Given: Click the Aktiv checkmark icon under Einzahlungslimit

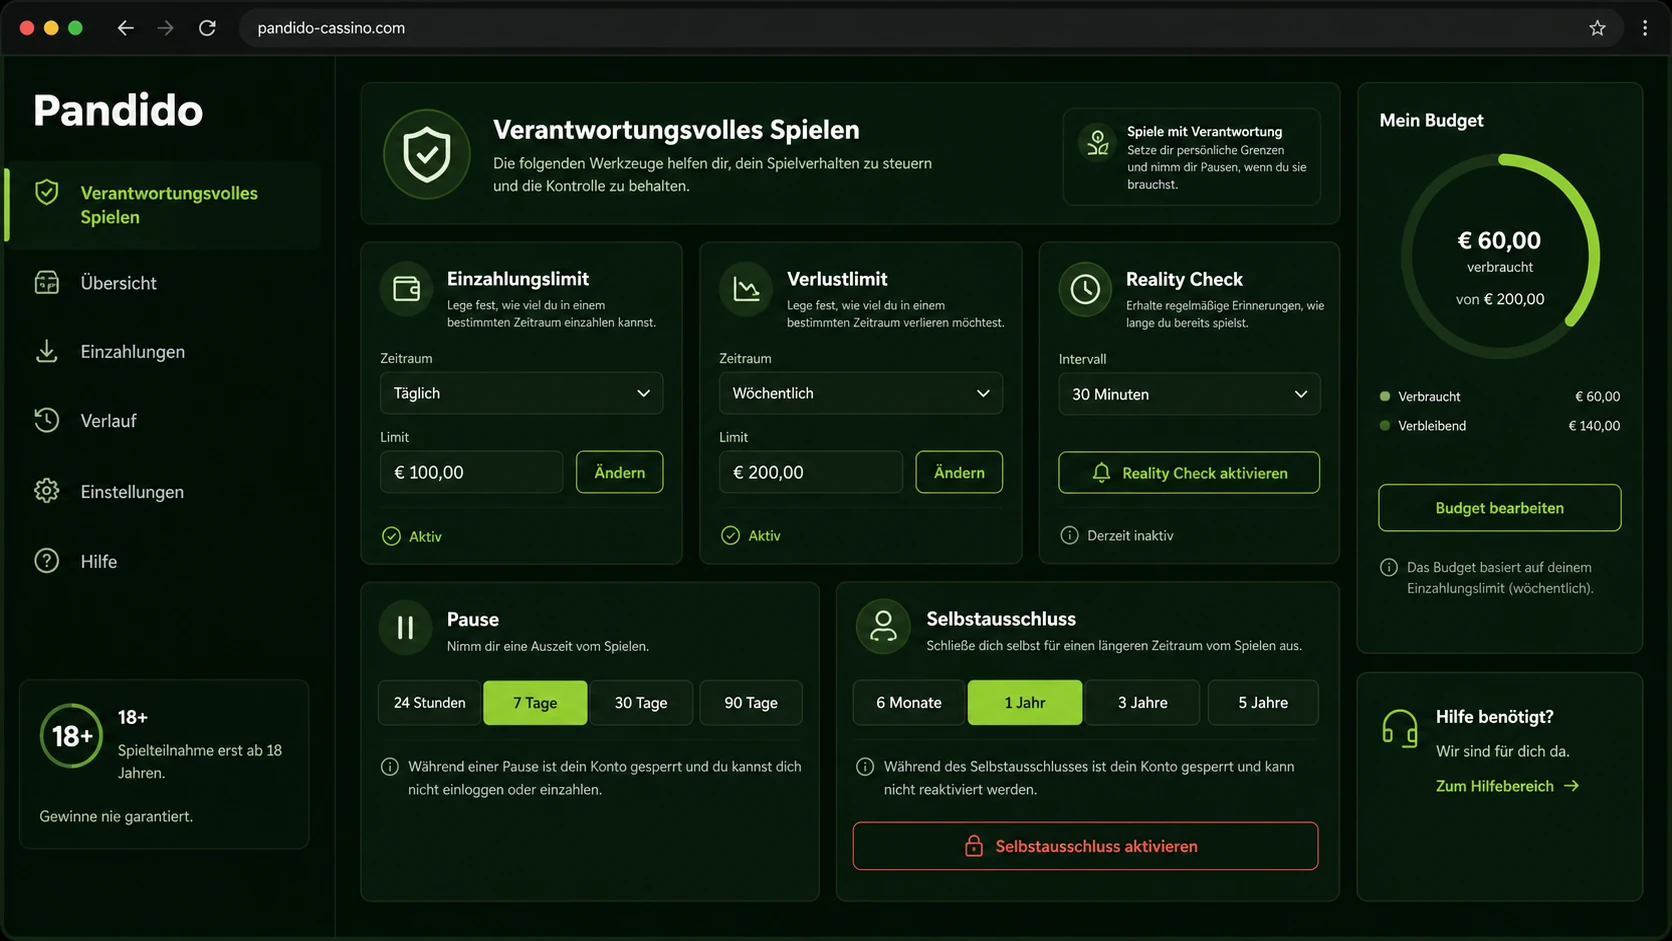Looking at the screenshot, I should pos(391,536).
